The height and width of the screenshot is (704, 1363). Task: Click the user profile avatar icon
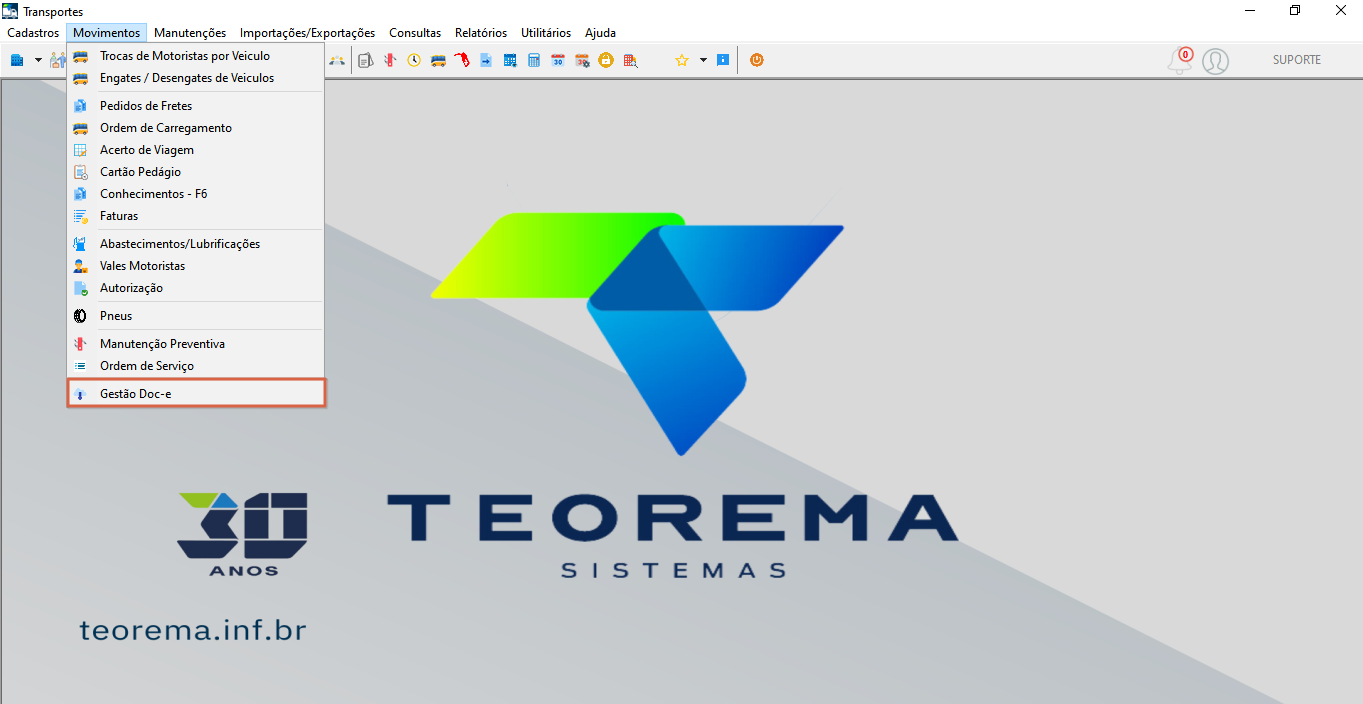tap(1215, 61)
